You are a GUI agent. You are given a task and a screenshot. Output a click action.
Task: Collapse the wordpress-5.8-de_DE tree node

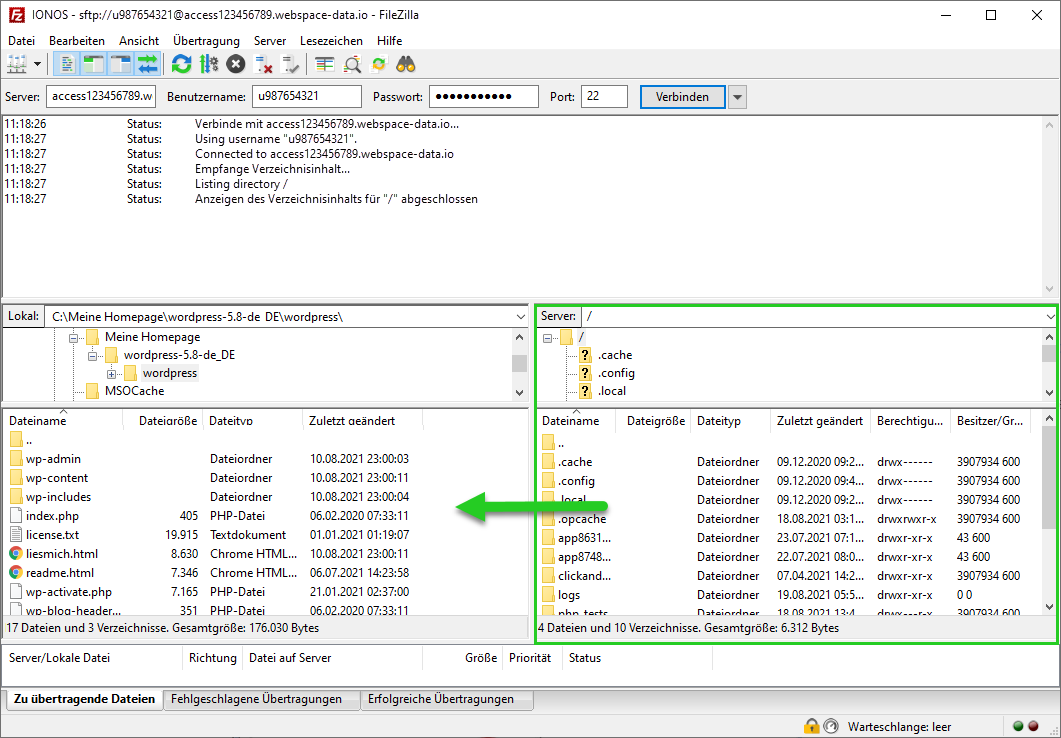click(93, 355)
